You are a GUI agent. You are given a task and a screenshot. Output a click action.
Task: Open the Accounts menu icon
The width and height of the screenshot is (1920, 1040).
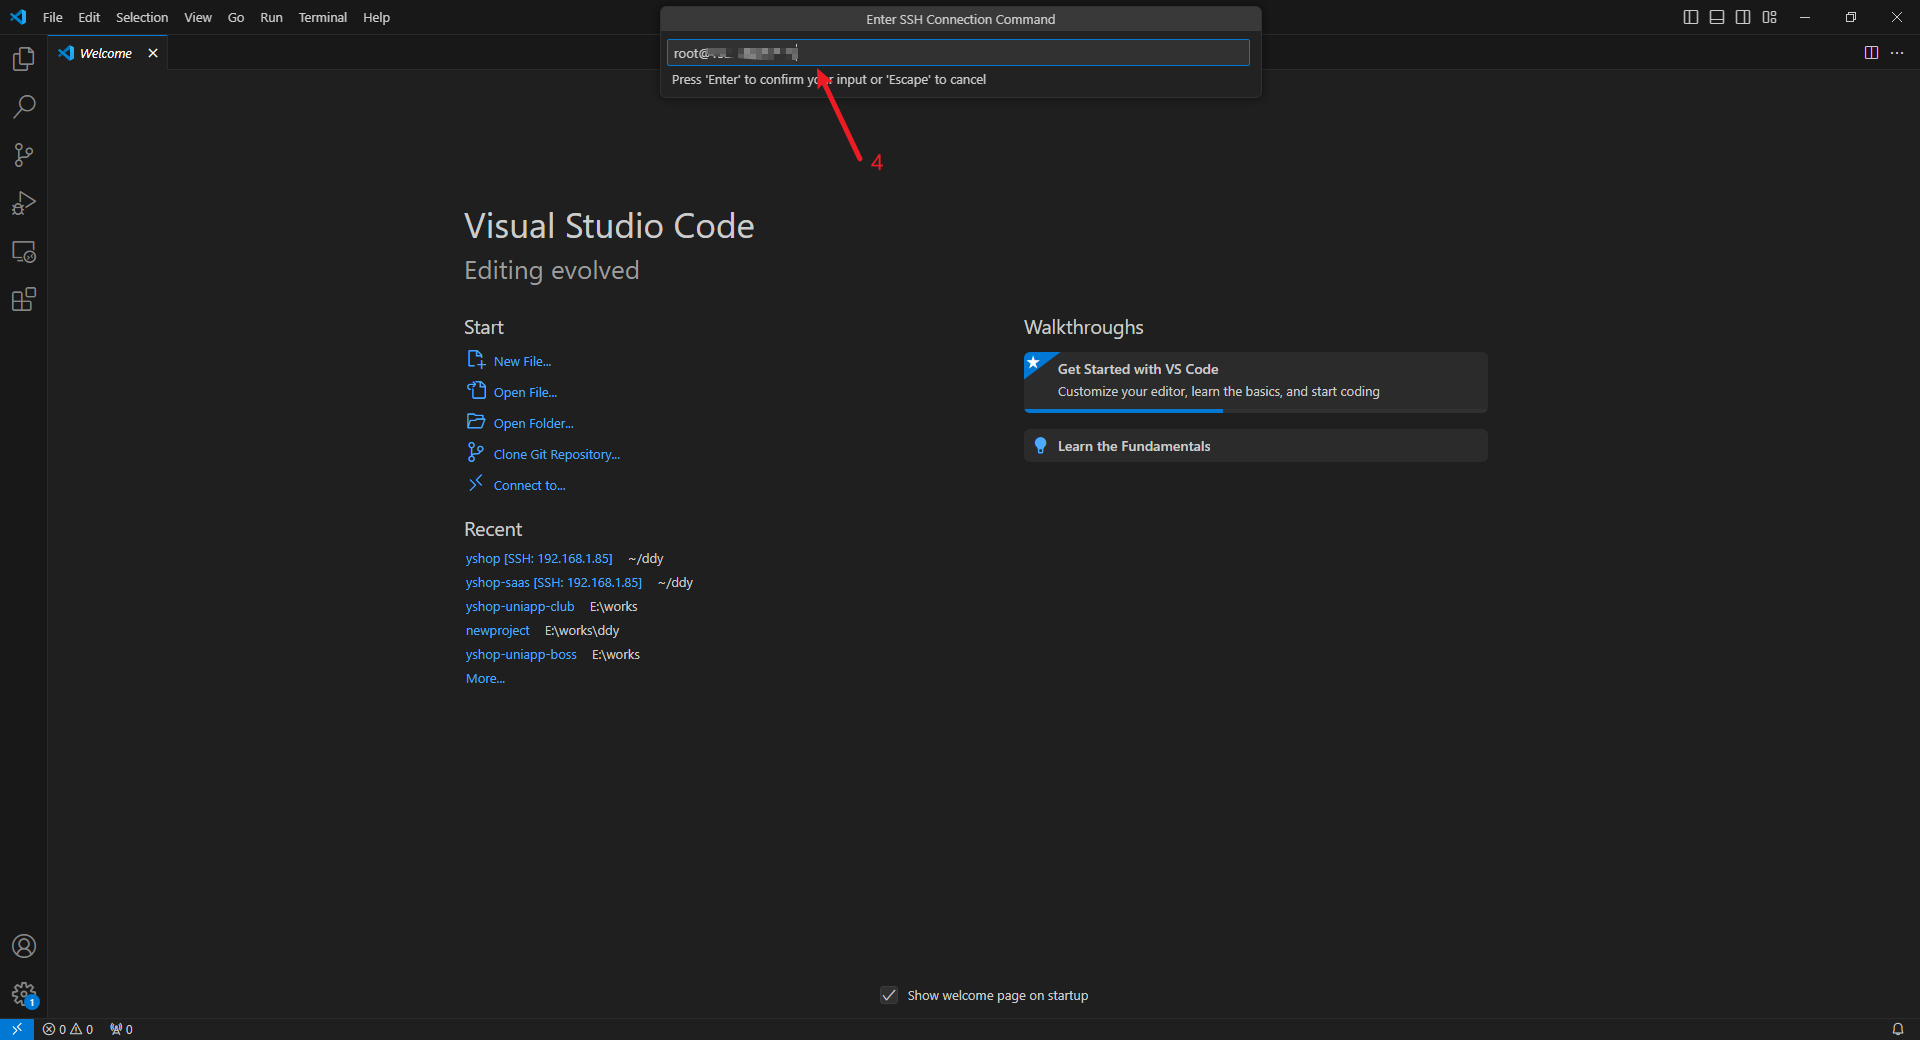[x=23, y=946]
